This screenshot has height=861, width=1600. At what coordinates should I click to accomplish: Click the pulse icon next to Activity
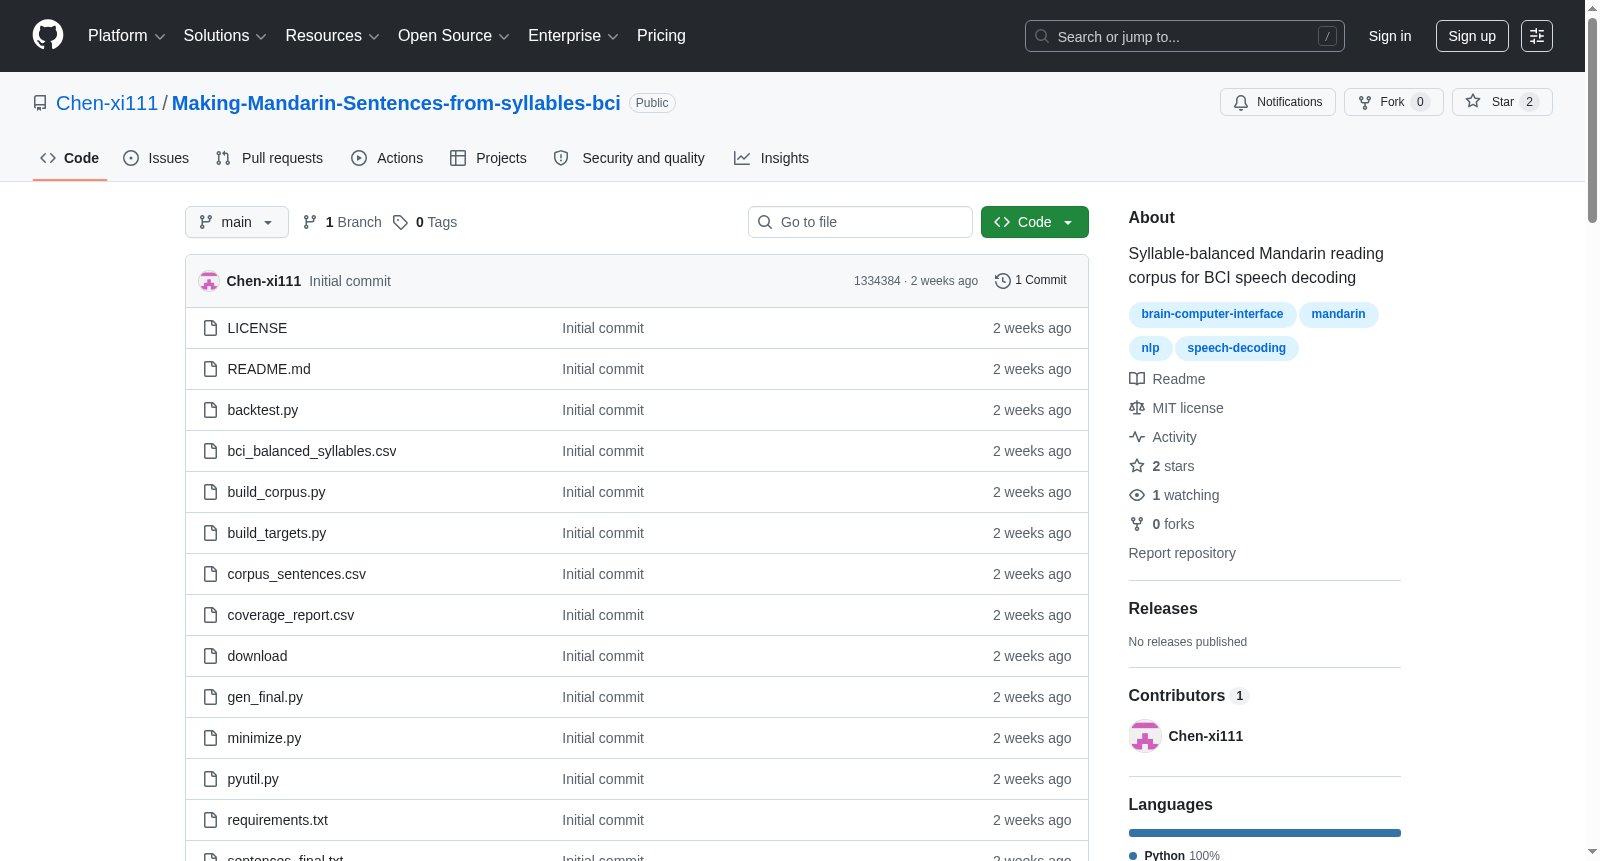click(x=1137, y=437)
